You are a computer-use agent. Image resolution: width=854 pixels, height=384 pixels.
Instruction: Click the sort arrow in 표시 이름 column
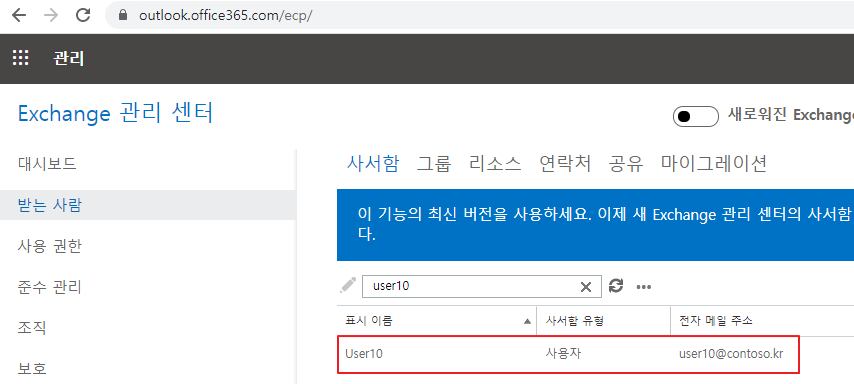click(x=527, y=321)
